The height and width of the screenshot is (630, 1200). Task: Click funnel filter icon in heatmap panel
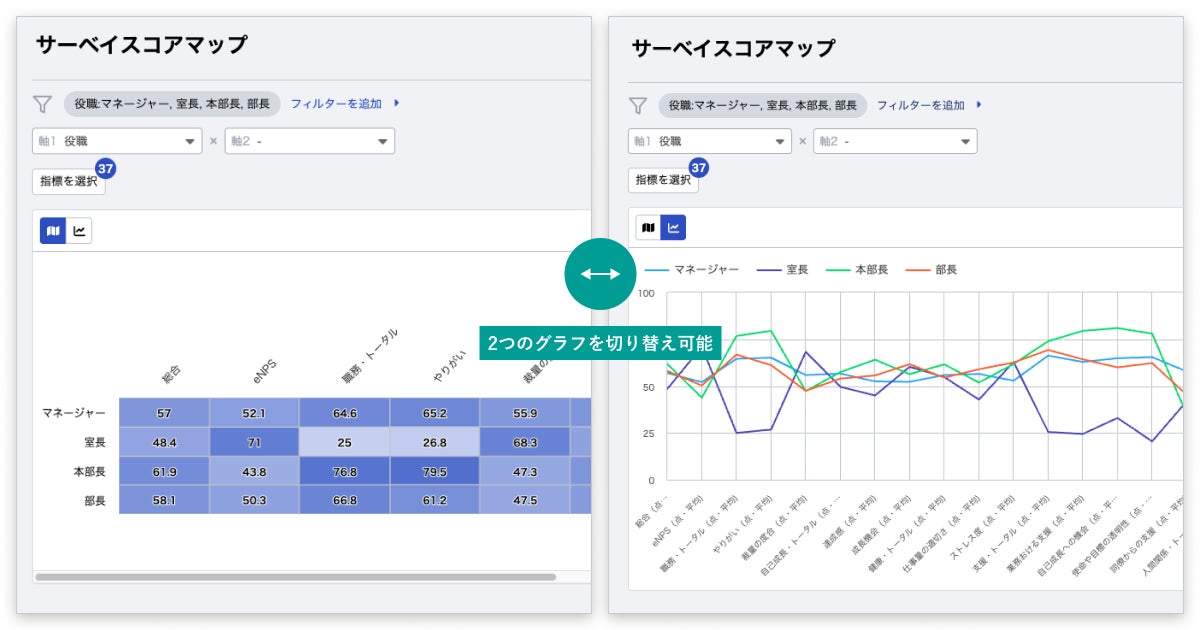click(42, 103)
